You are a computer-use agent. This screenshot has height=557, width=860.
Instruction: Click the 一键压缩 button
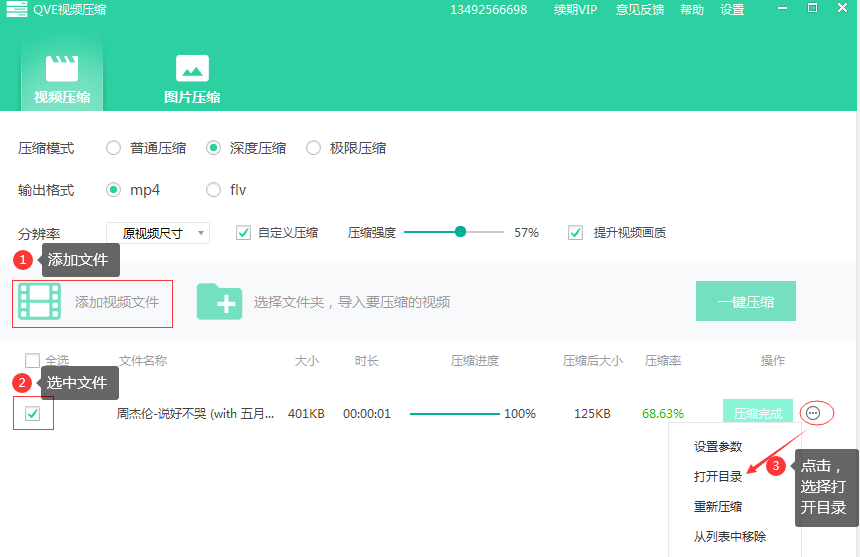745,301
